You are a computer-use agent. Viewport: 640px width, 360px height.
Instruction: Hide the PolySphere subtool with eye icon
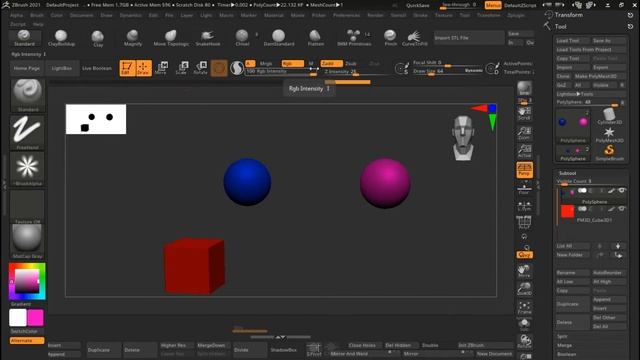[x=622, y=191]
